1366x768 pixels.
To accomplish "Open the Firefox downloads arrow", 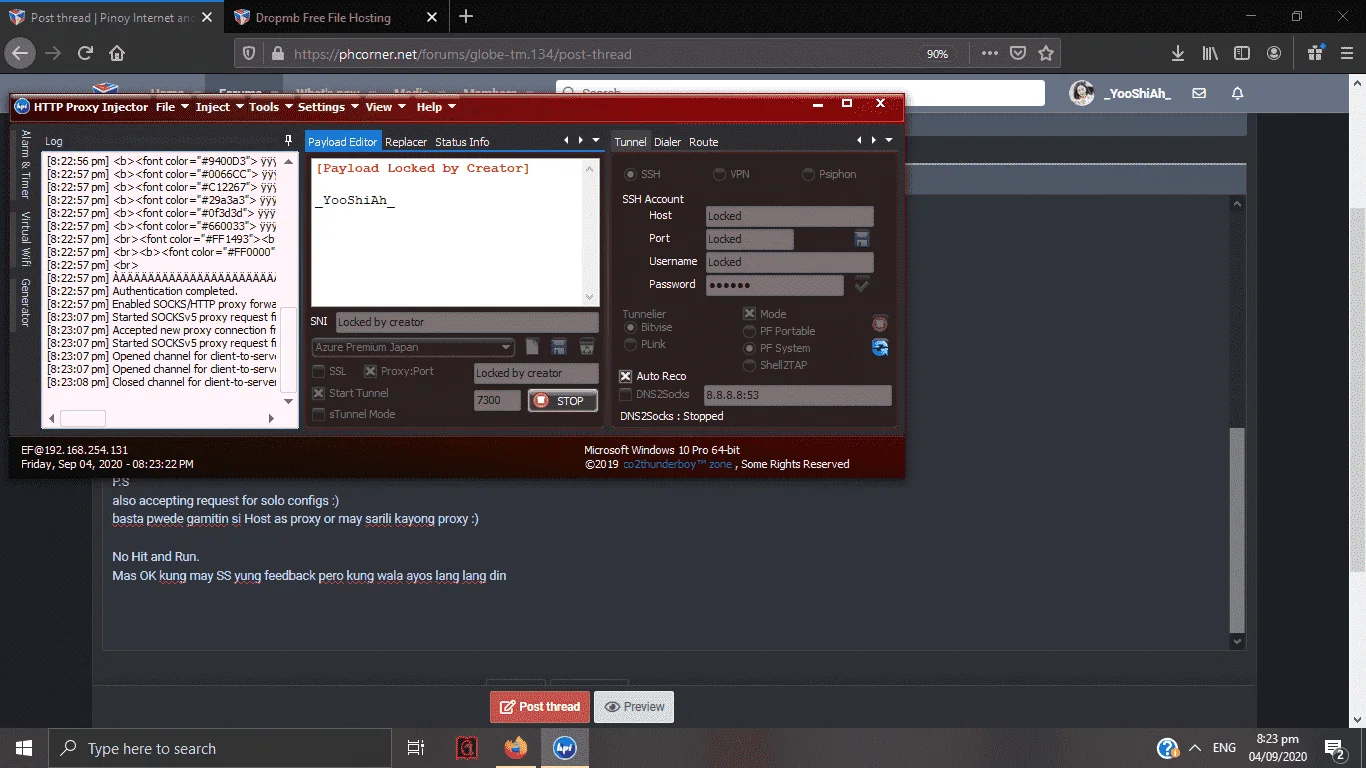I will point(1178,53).
